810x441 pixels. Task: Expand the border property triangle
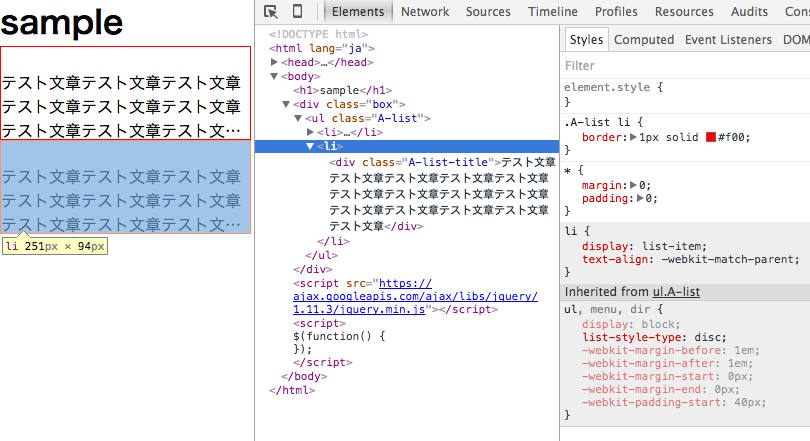[x=632, y=137]
